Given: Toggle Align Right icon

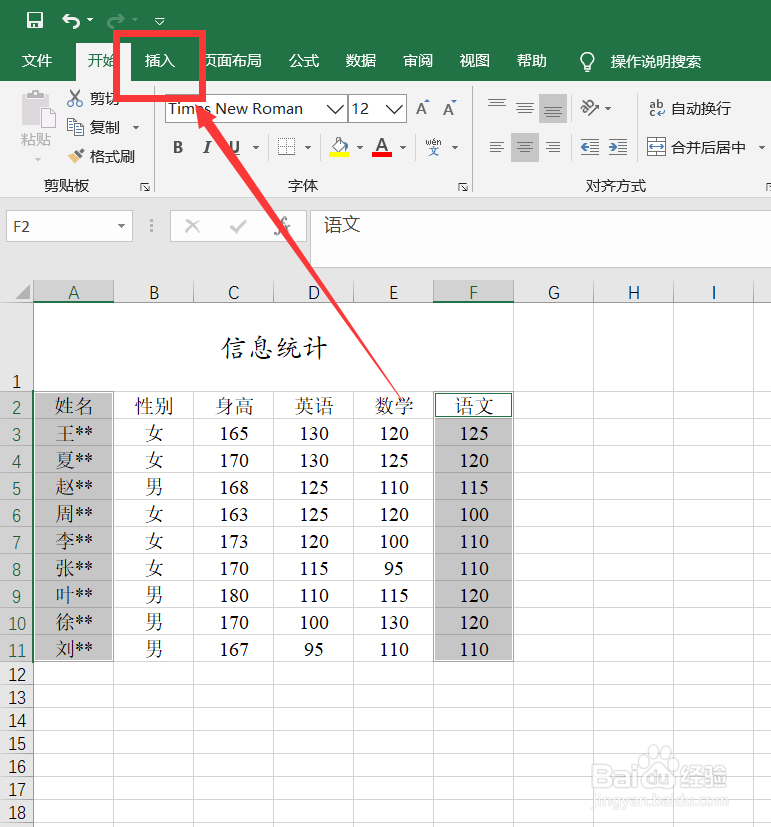Looking at the screenshot, I should coord(553,147).
